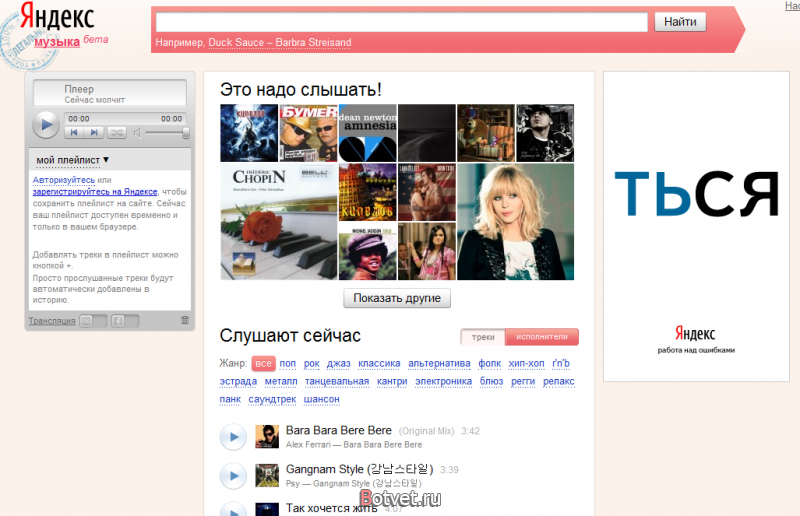Filter by genre 'панк'
Screen dimensions: 800x516
coord(230,399)
